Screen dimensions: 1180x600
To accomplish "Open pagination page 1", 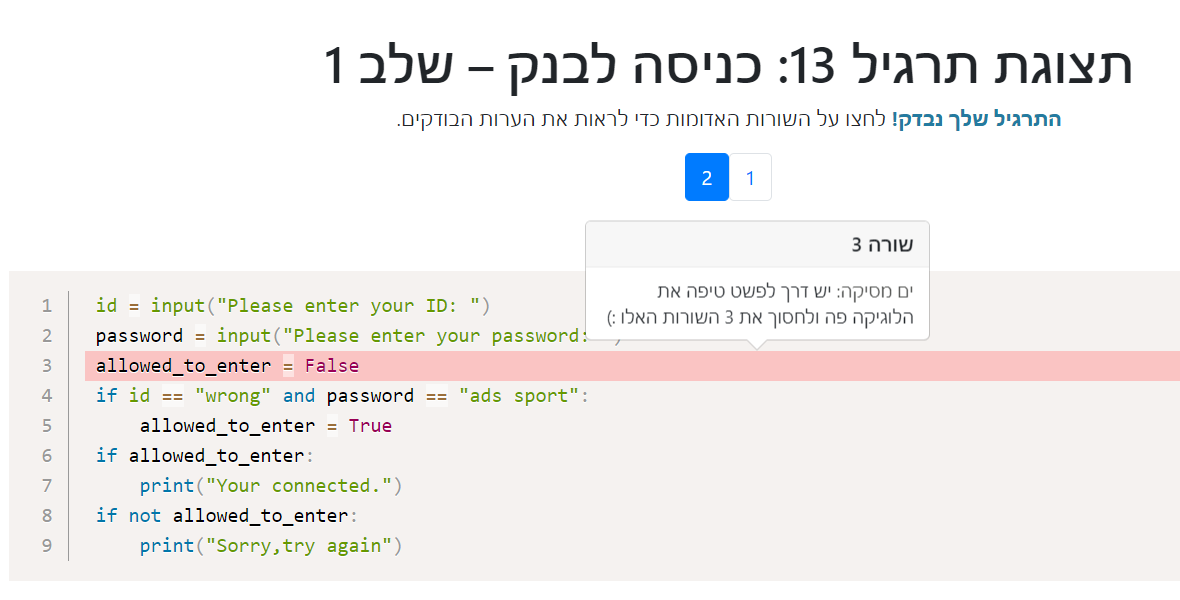I will pyautogui.click(x=750, y=178).
